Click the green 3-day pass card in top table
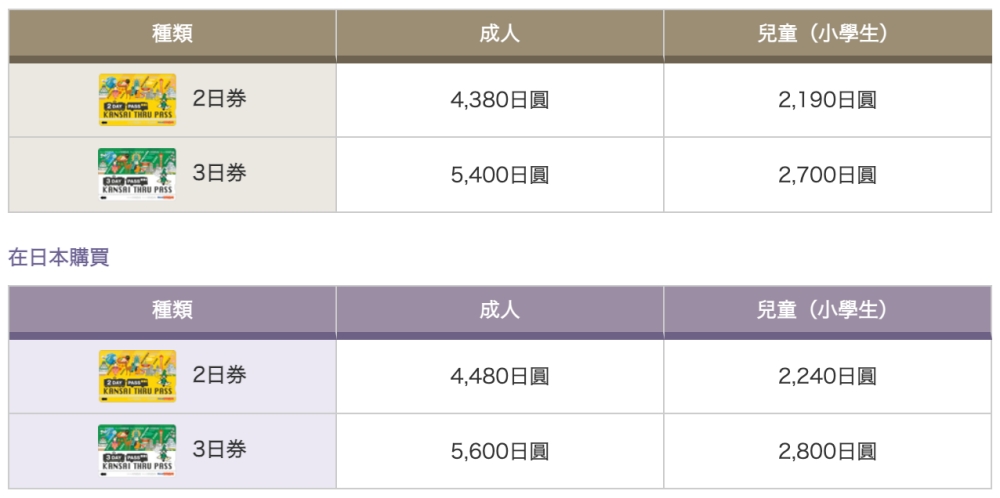The image size is (1000, 498). coord(137,174)
